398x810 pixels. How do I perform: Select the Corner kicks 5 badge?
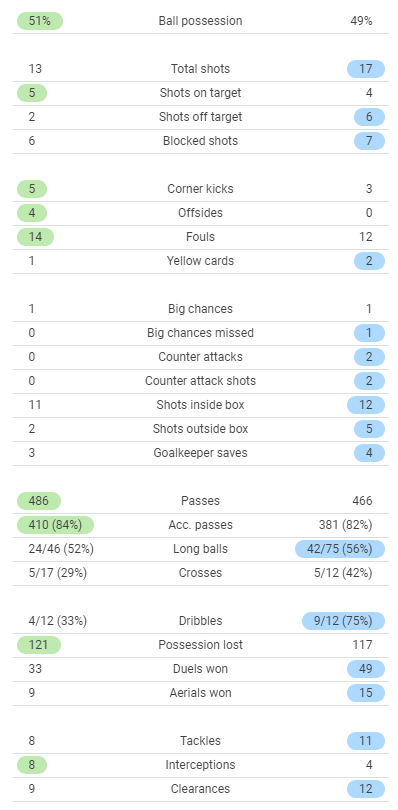(32, 189)
